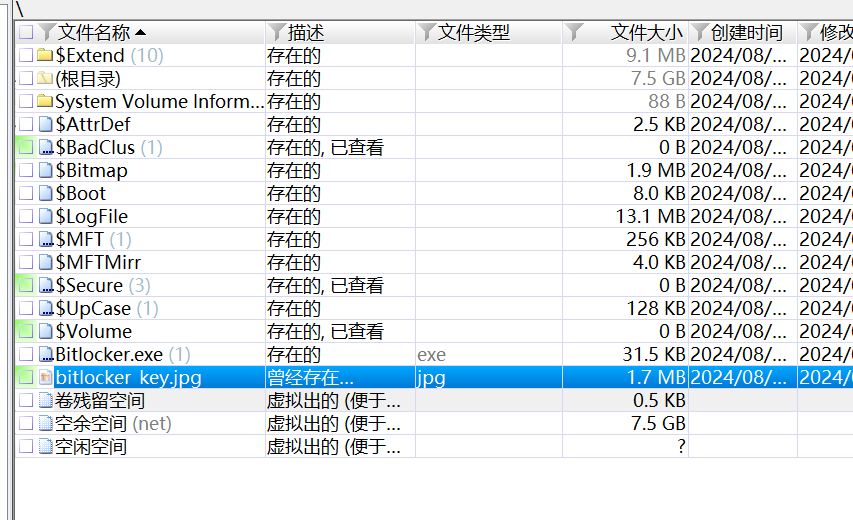Screen dimensions: 853x520
Task: Open the filter for 描述 column
Action: 277,32
